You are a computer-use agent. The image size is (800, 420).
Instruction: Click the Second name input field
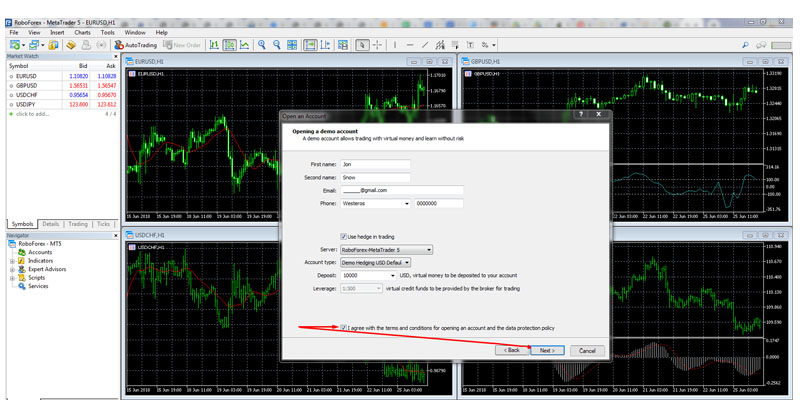(x=375, y=178)
